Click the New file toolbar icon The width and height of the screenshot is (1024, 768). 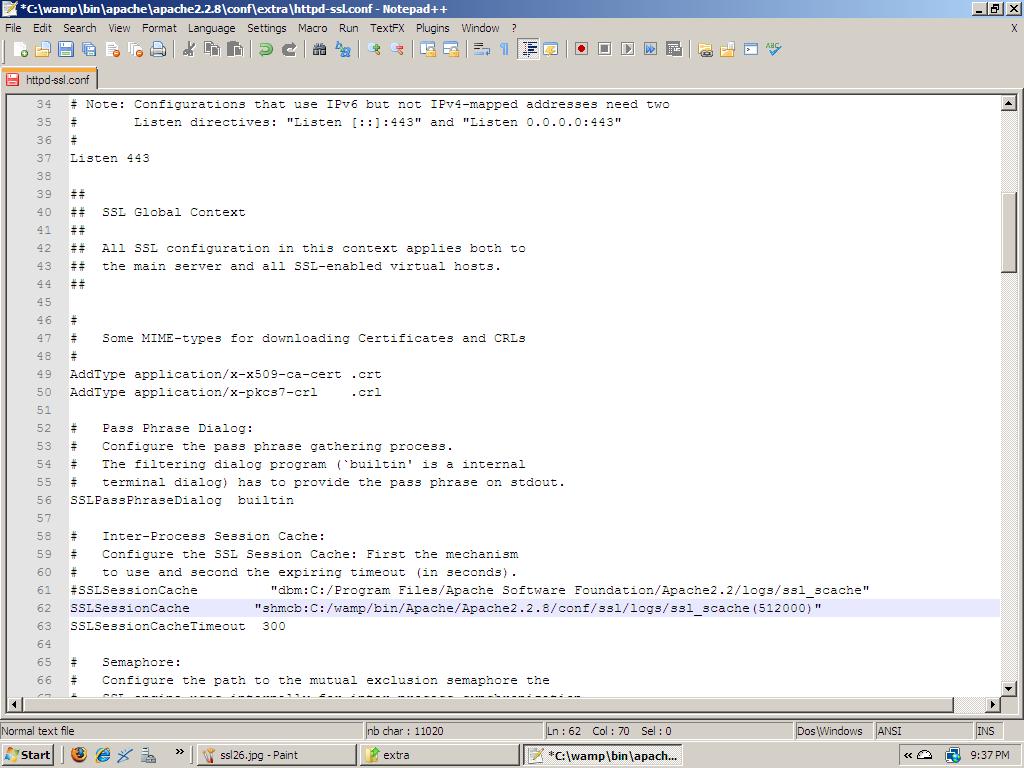(x=20, y=49)
